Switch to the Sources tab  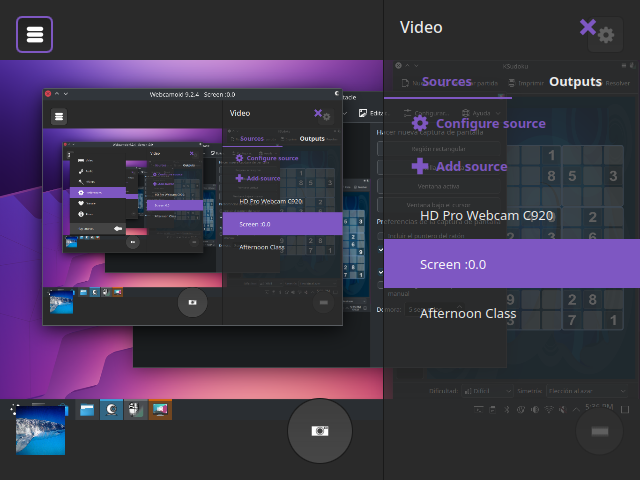coord(447,82)
